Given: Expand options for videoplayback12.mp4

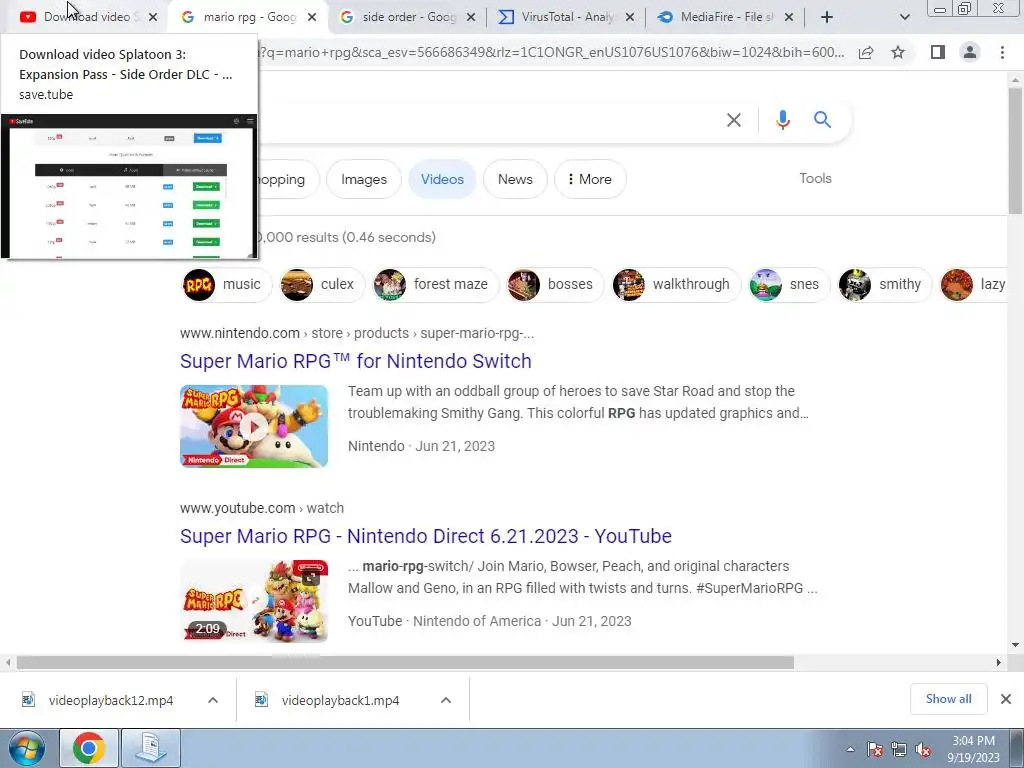Looking at the screenshot, I should click(x=213, y=700).
